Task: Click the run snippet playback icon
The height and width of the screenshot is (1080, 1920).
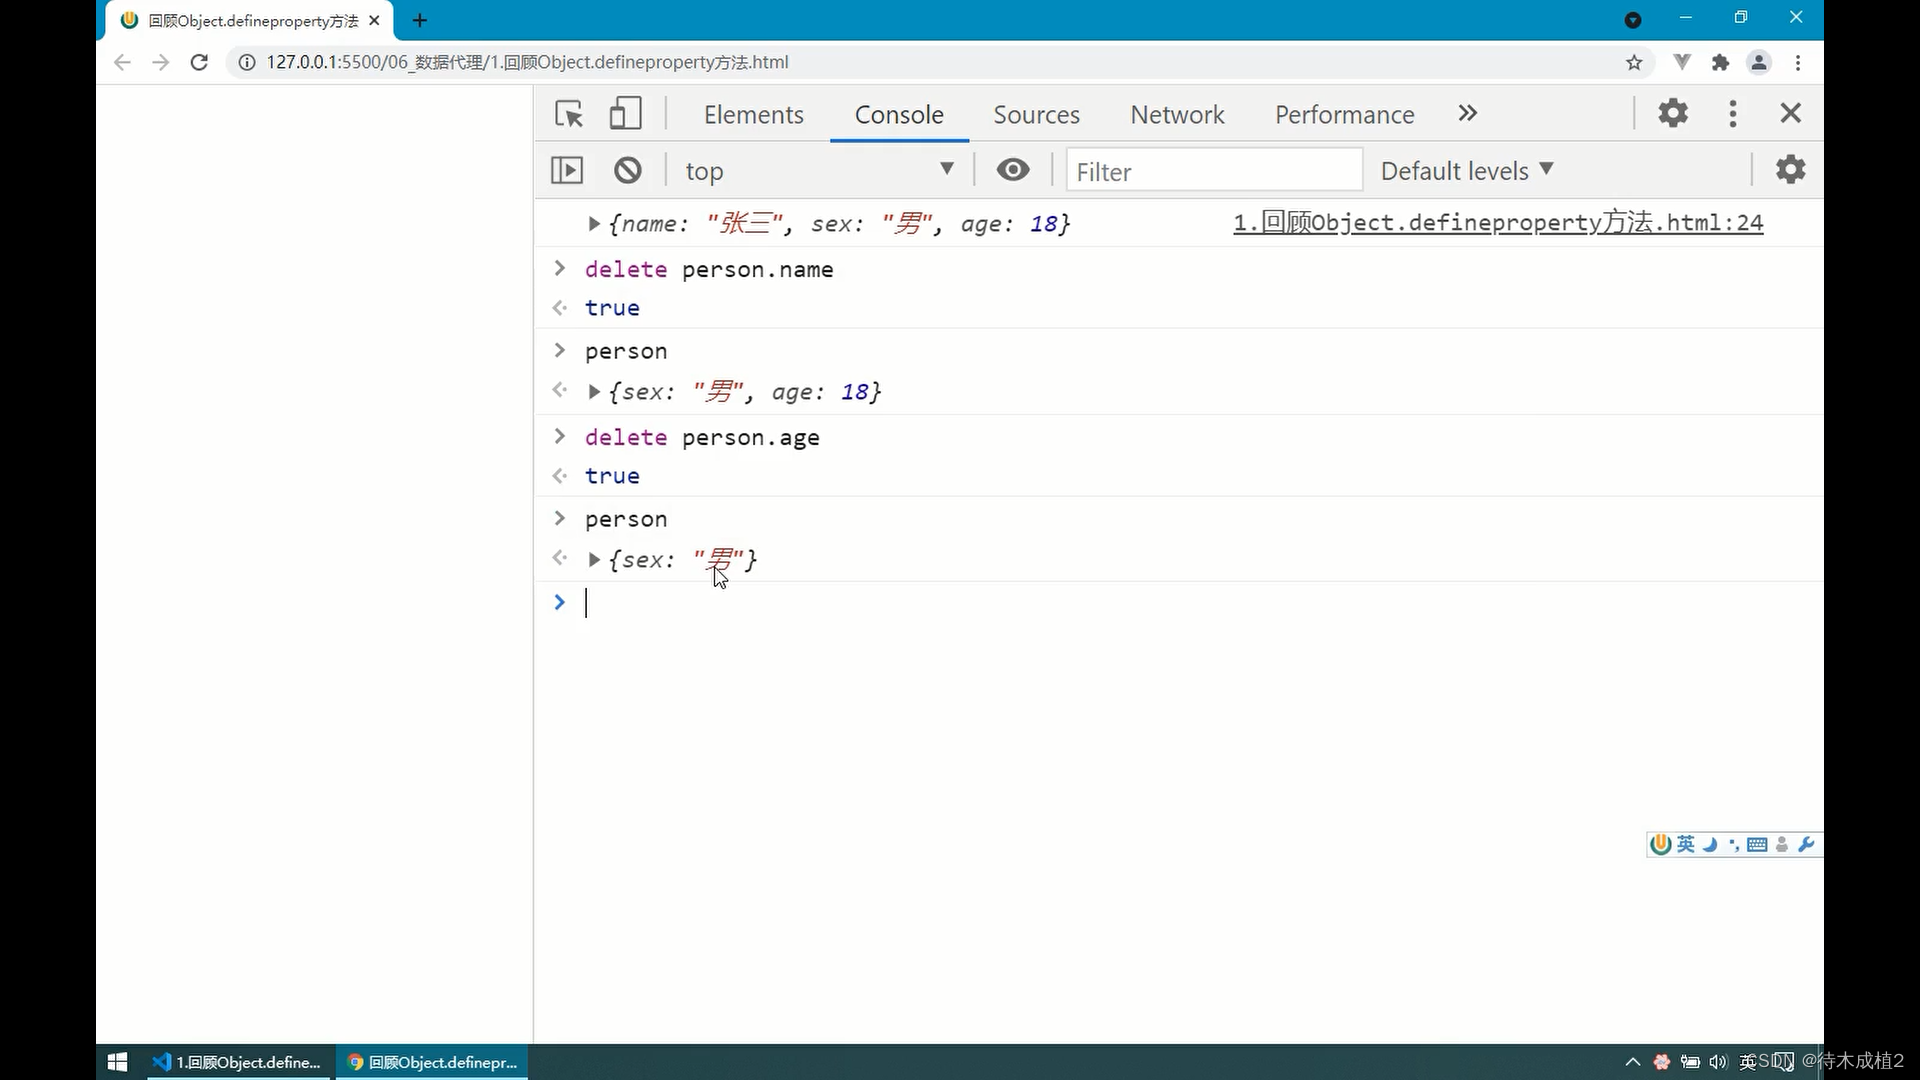Action: tap(567, 170)
